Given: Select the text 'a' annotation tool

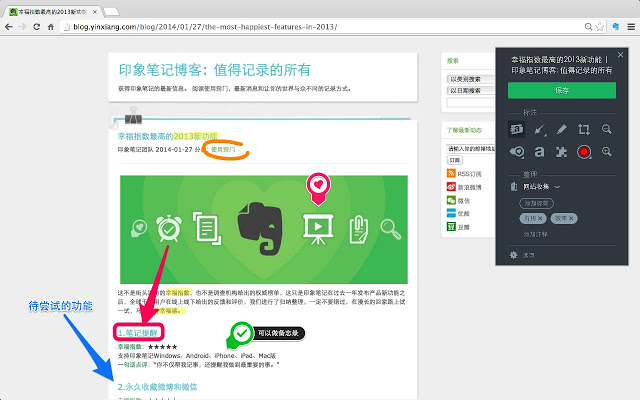Looking at the screenshot, I should tap(540, 152).
